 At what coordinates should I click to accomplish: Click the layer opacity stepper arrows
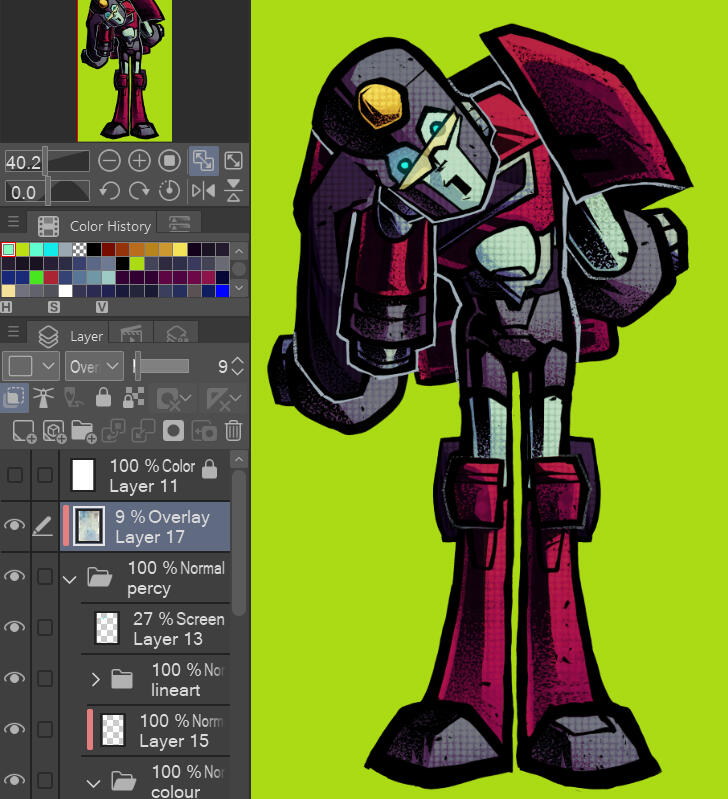[x=237, y=366]
